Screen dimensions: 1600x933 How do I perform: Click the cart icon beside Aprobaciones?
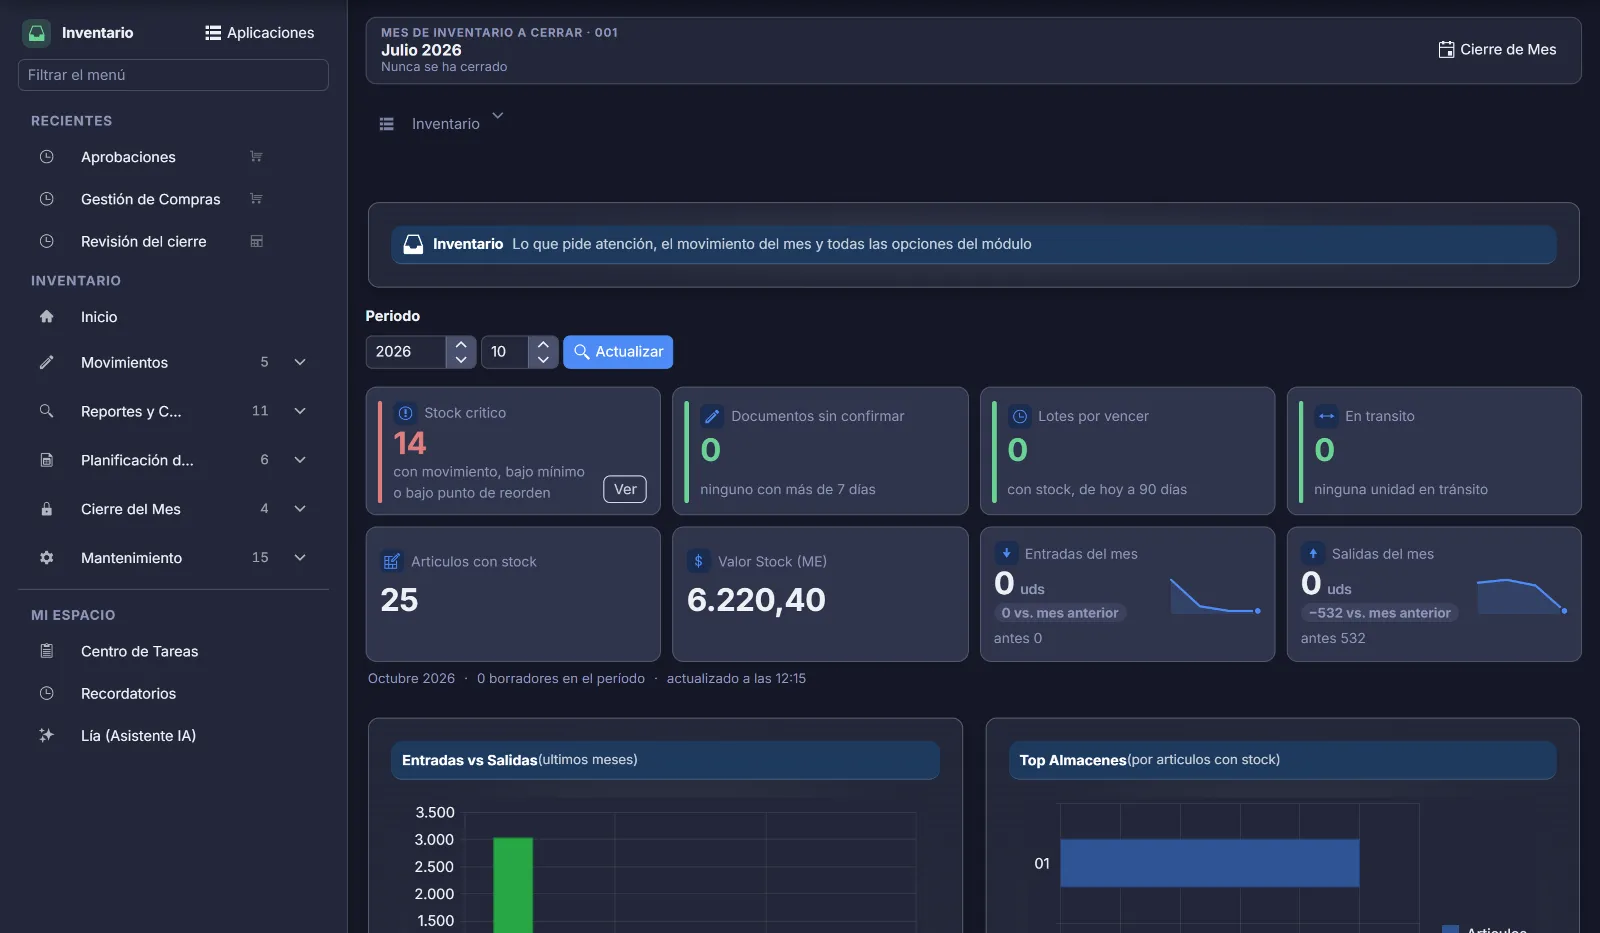tap(256, 156)
